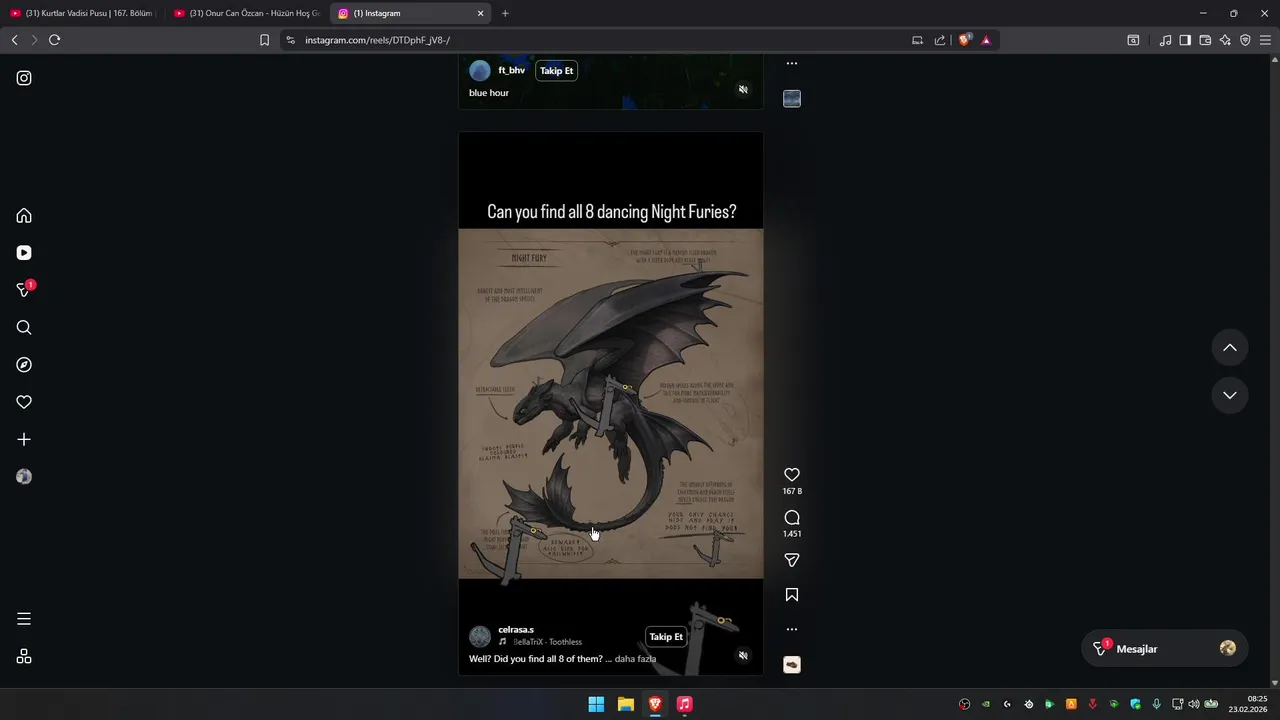This screenshot has width=1280, height=720.
Task: Open the search magnifier in sidebar
Action: (x=24, y=328)
